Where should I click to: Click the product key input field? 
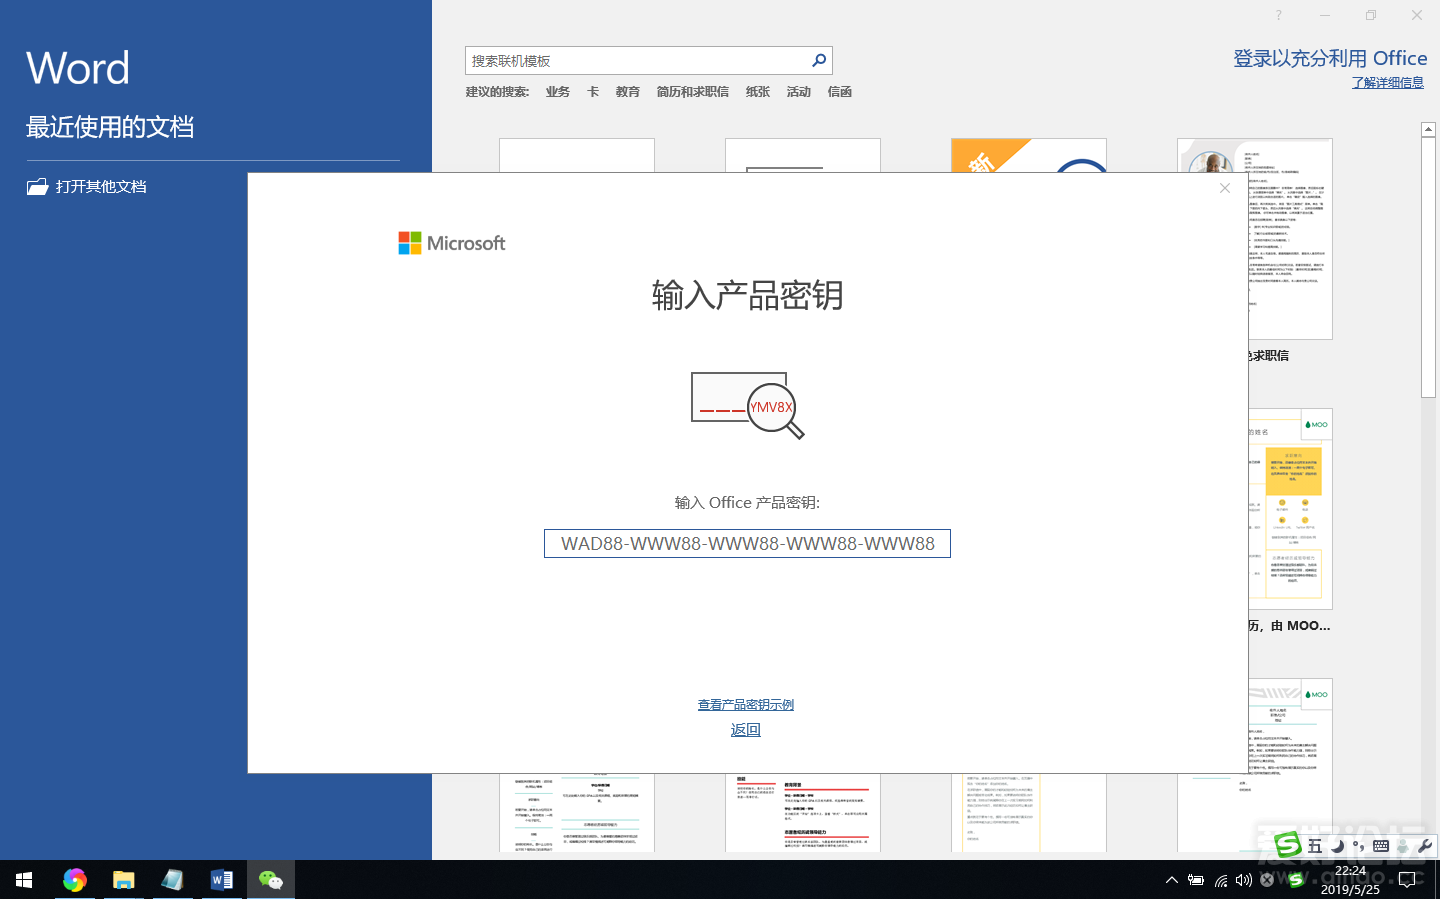click(747, 544)
